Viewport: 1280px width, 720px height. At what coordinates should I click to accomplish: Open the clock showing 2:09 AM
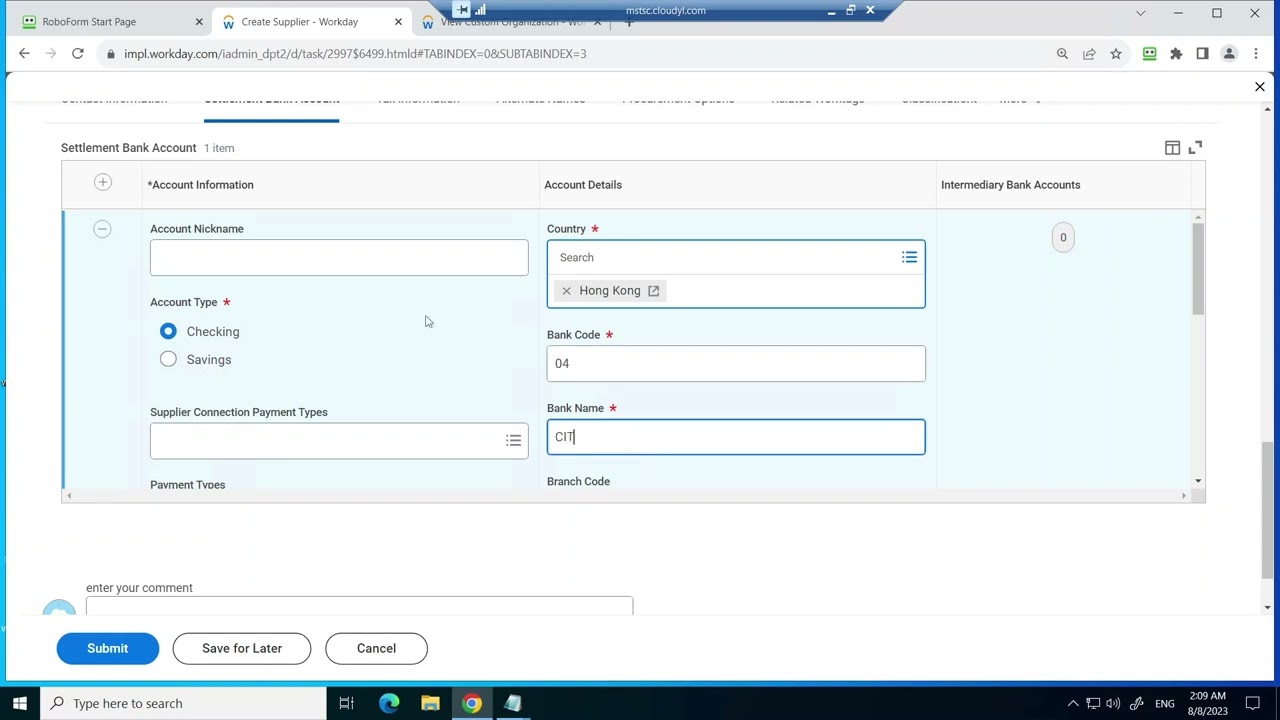click(1208, 703)
